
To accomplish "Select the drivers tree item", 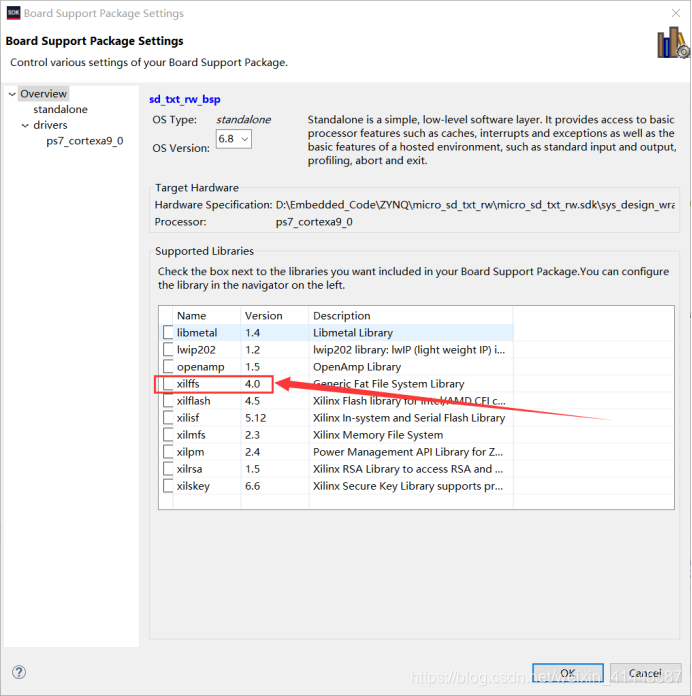I will click(50, 125).
